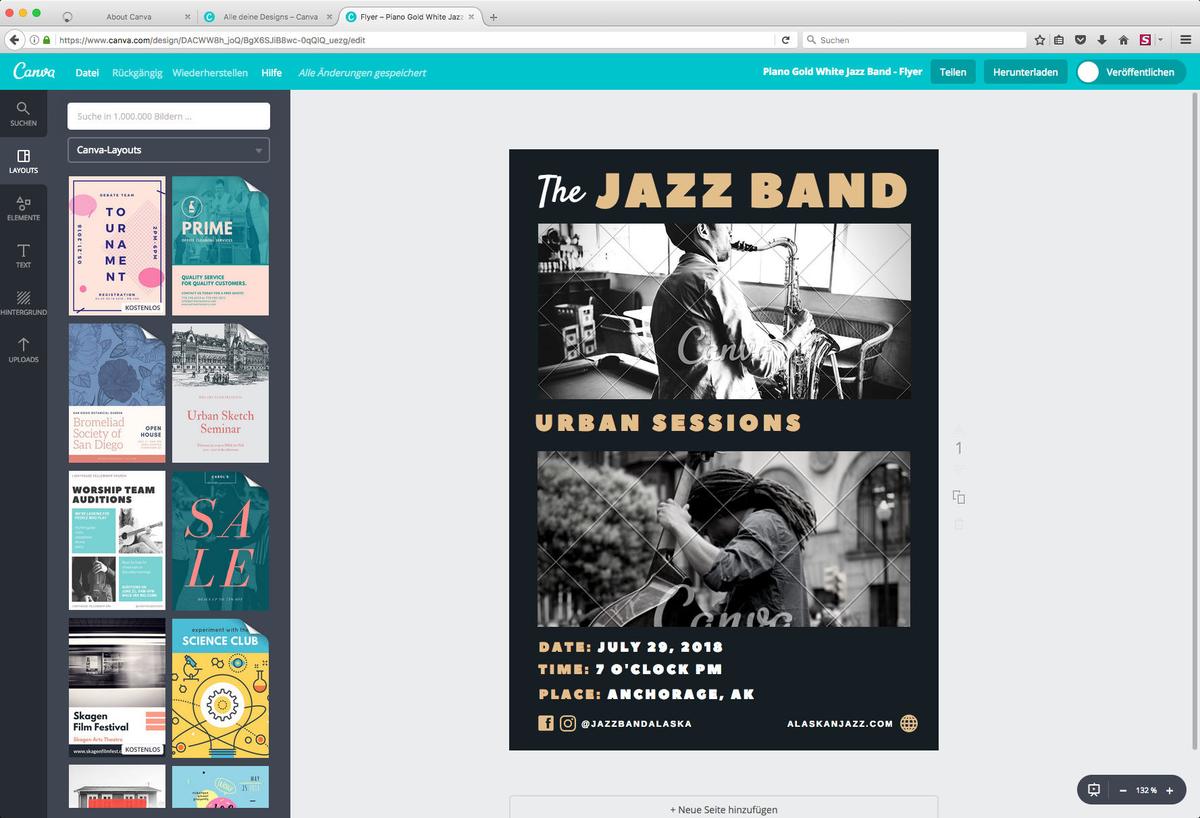Screen dimensions: 1200x818
Task: Expand the Canva-Layouts dropdown
Action: click(x=168, y=150)
